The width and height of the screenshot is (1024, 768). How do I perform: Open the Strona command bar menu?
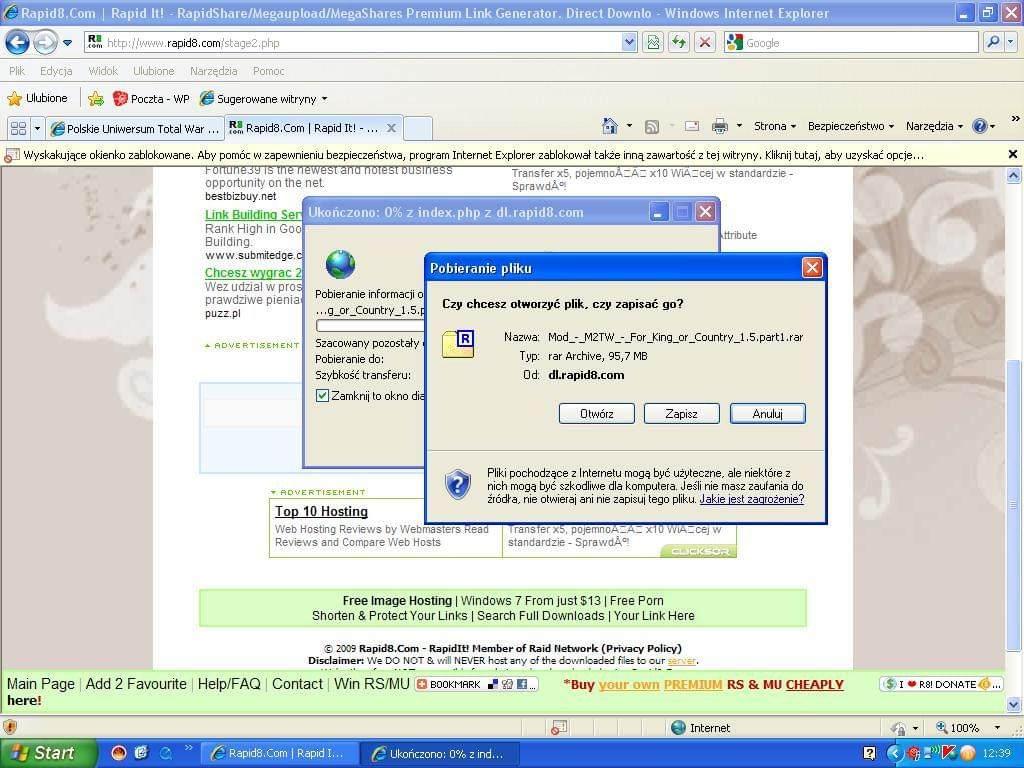[775, 126]
